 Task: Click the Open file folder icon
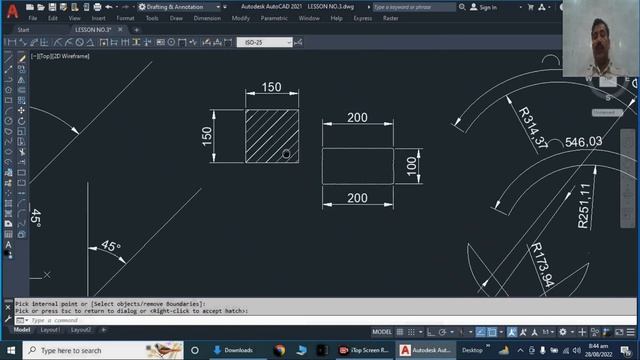coord(41,7)
